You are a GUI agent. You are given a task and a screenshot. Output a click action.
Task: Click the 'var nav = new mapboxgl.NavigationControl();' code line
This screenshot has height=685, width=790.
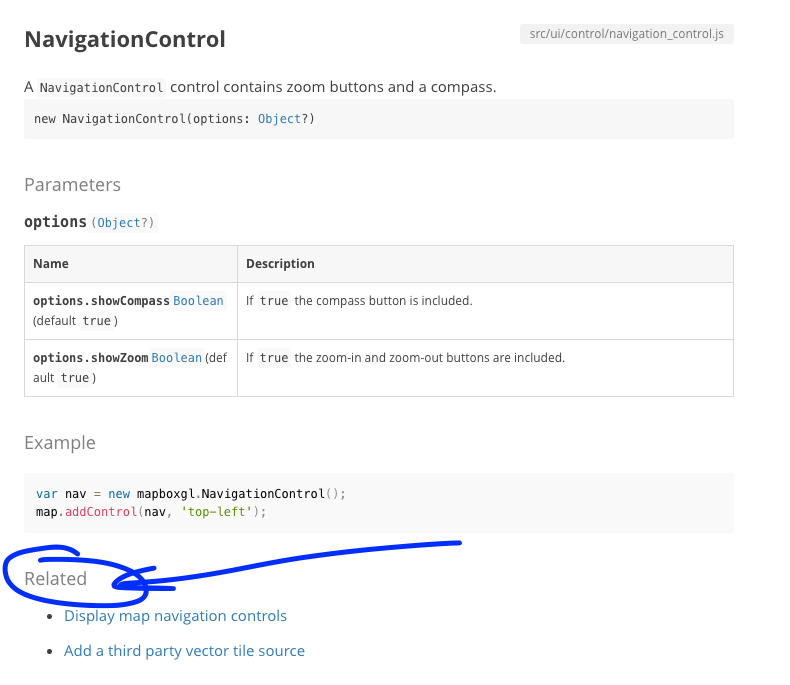(191, 494)
